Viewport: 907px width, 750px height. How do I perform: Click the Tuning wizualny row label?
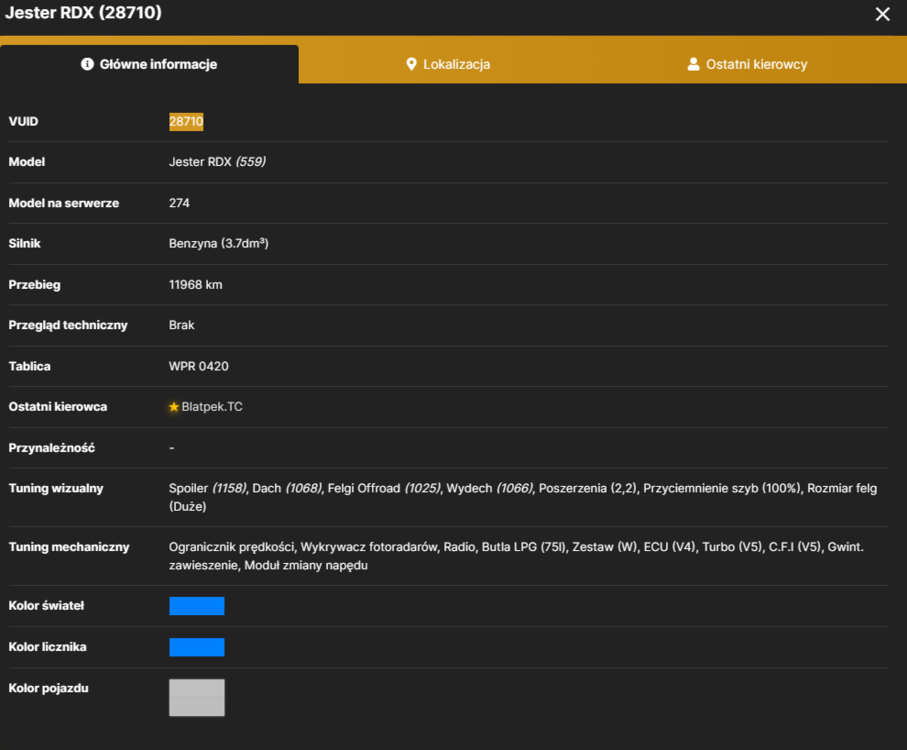coord(56,489)
